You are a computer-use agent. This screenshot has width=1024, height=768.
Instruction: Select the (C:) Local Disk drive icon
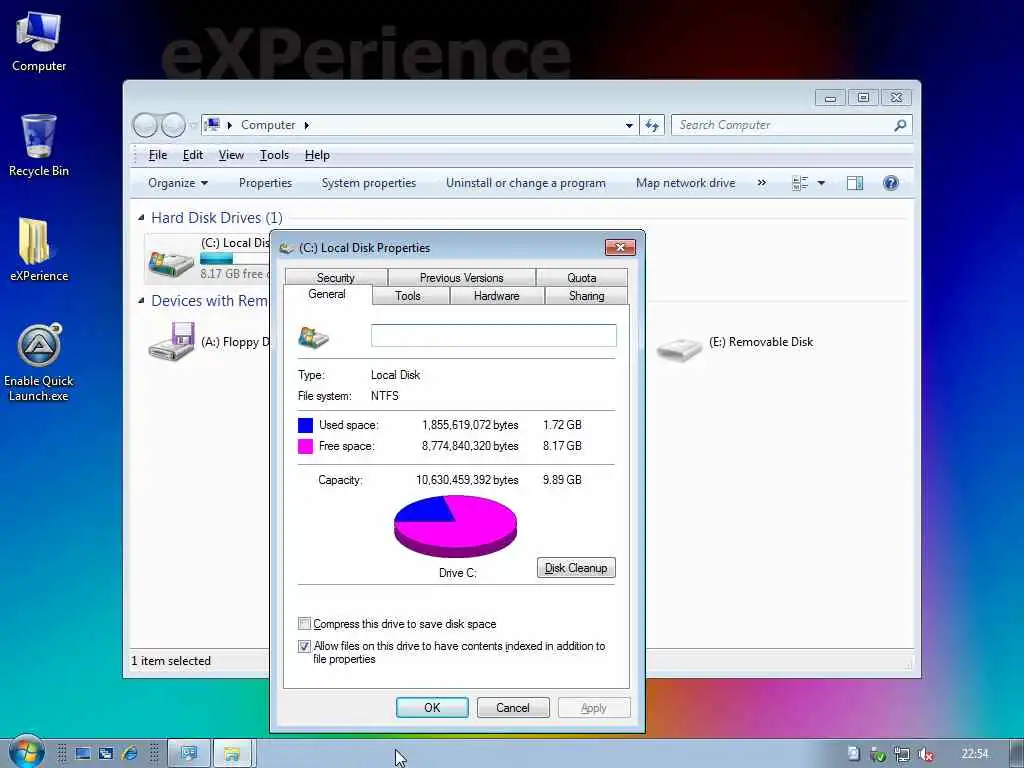point(171,263)
